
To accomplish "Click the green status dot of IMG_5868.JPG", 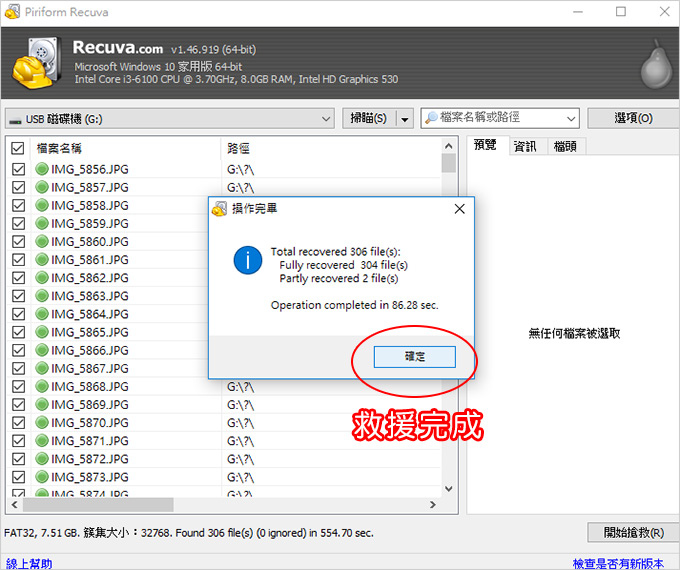I will click(x=42, y=386).
